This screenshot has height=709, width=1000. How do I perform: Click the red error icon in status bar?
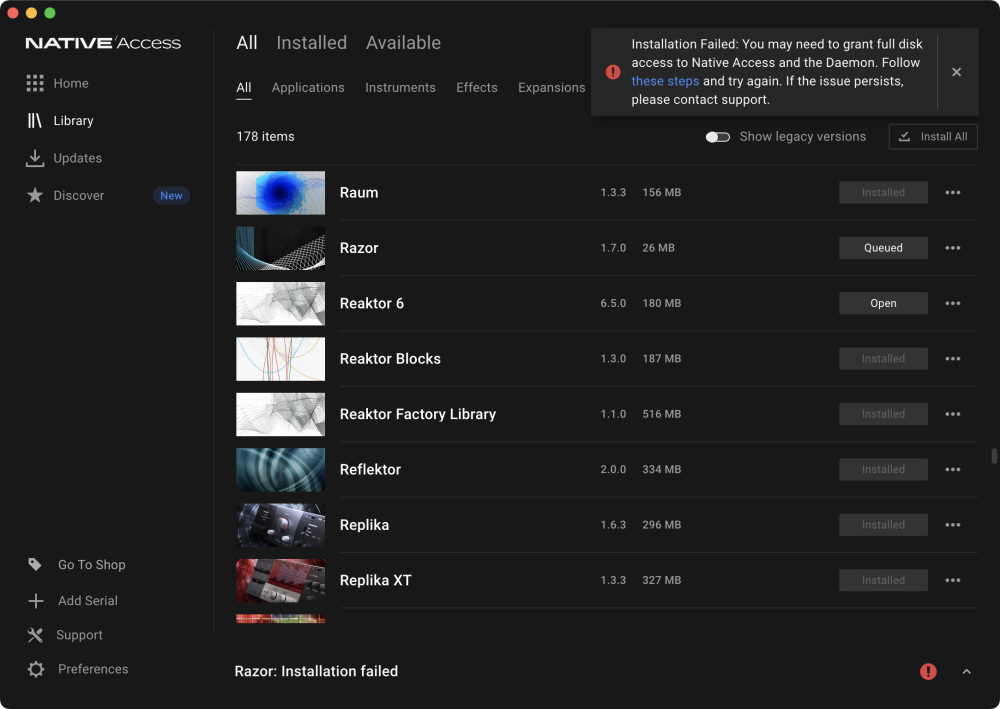(x=928, y=671)
